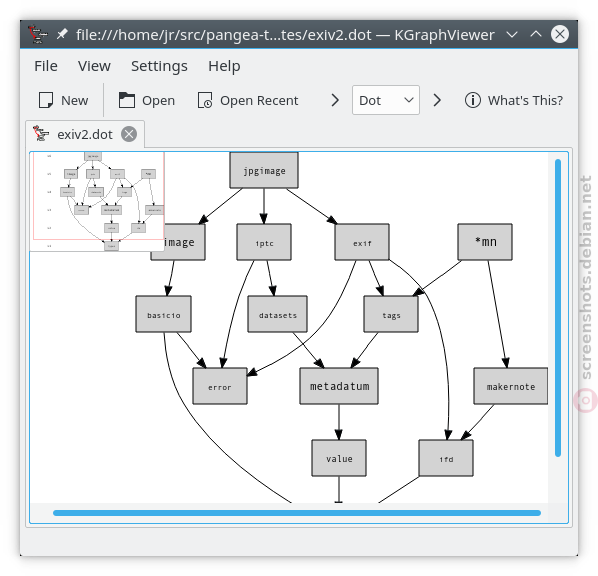Viewport: 598px width, 576px height.
Task: Click the vertical scrollbar of graph view
Action: click(x=558, y=308)
